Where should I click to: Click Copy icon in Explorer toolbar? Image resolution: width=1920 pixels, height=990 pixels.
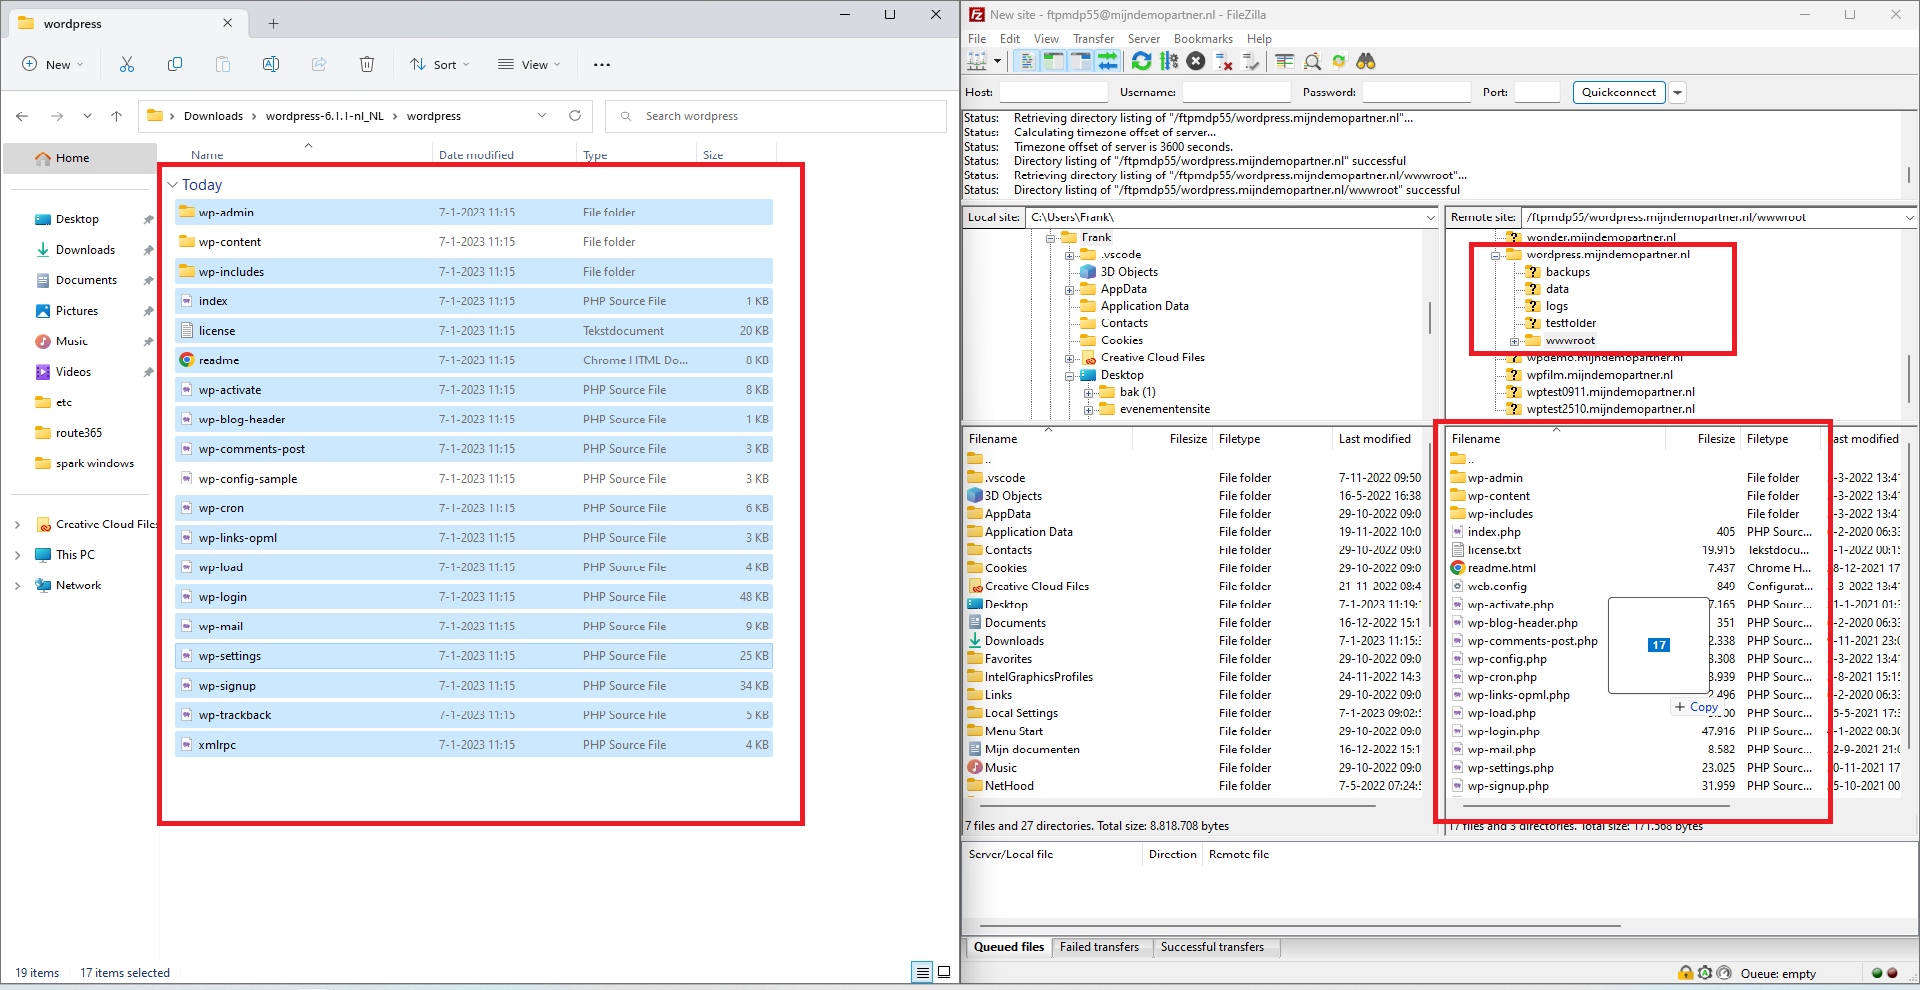(x=175, y=64)
